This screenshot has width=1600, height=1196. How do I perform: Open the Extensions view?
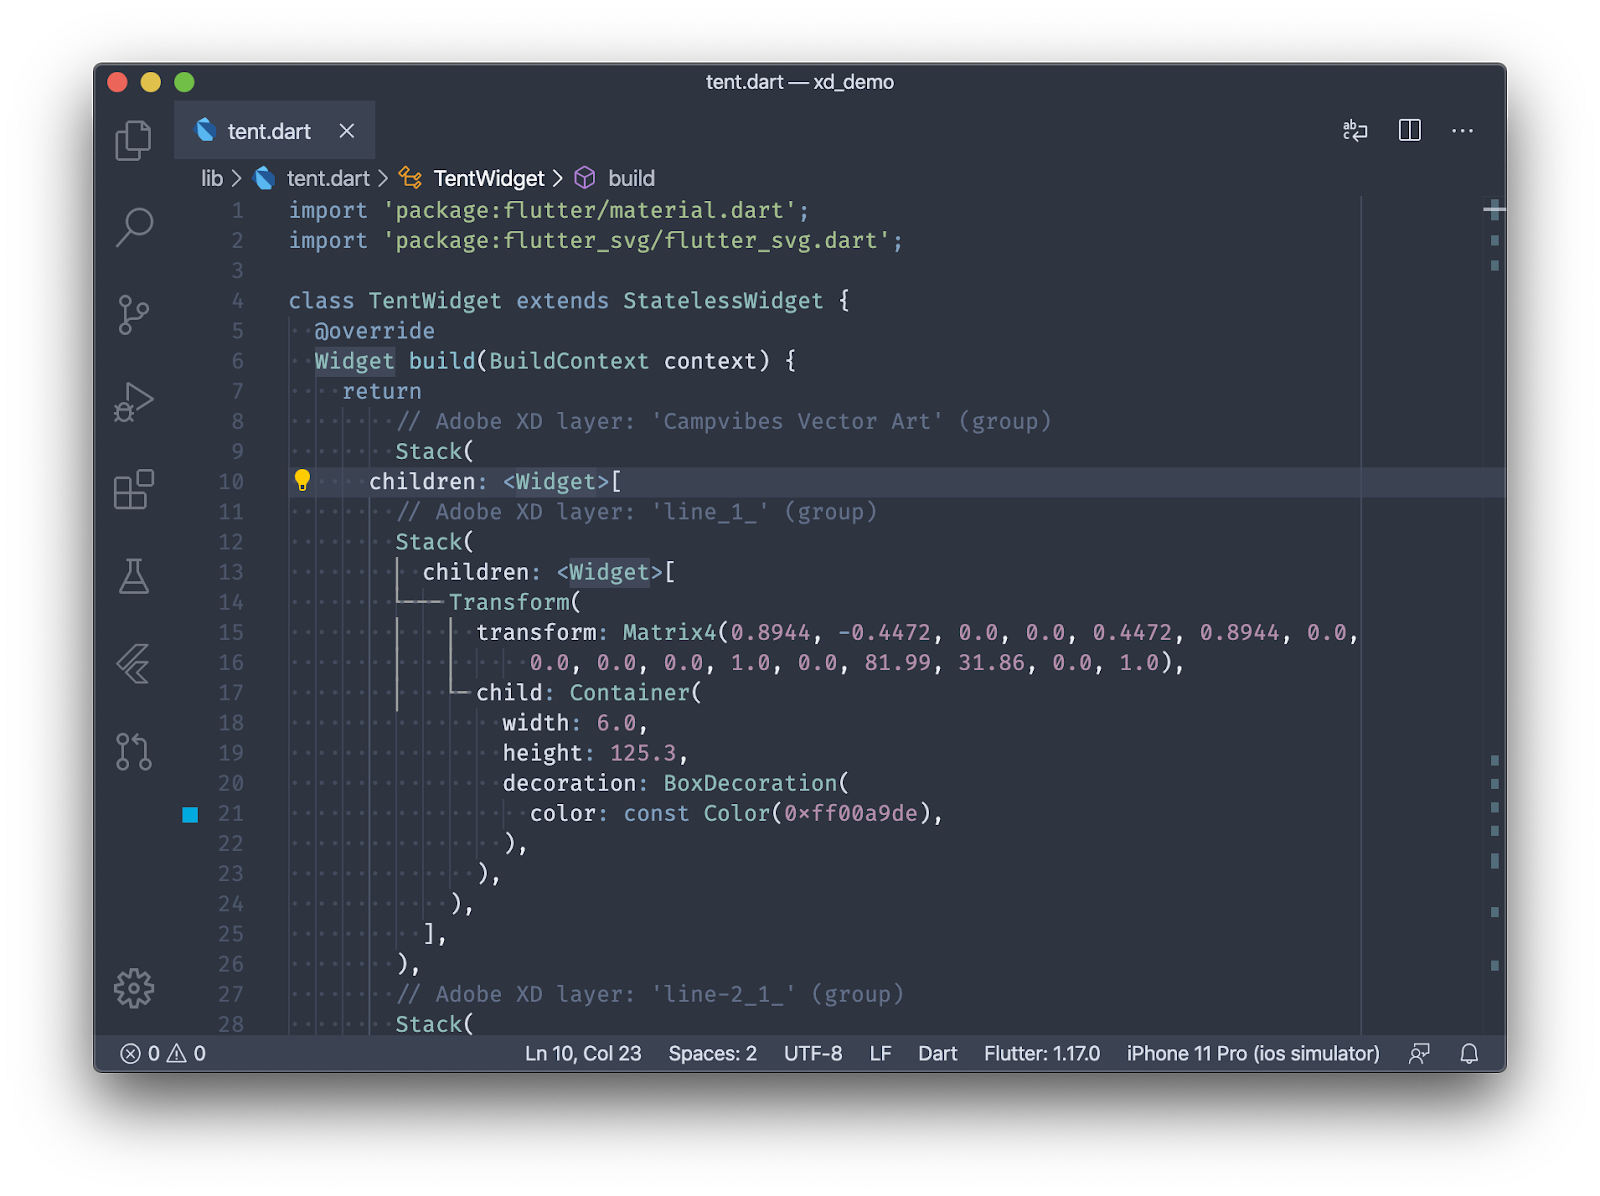tap(133, 489)
